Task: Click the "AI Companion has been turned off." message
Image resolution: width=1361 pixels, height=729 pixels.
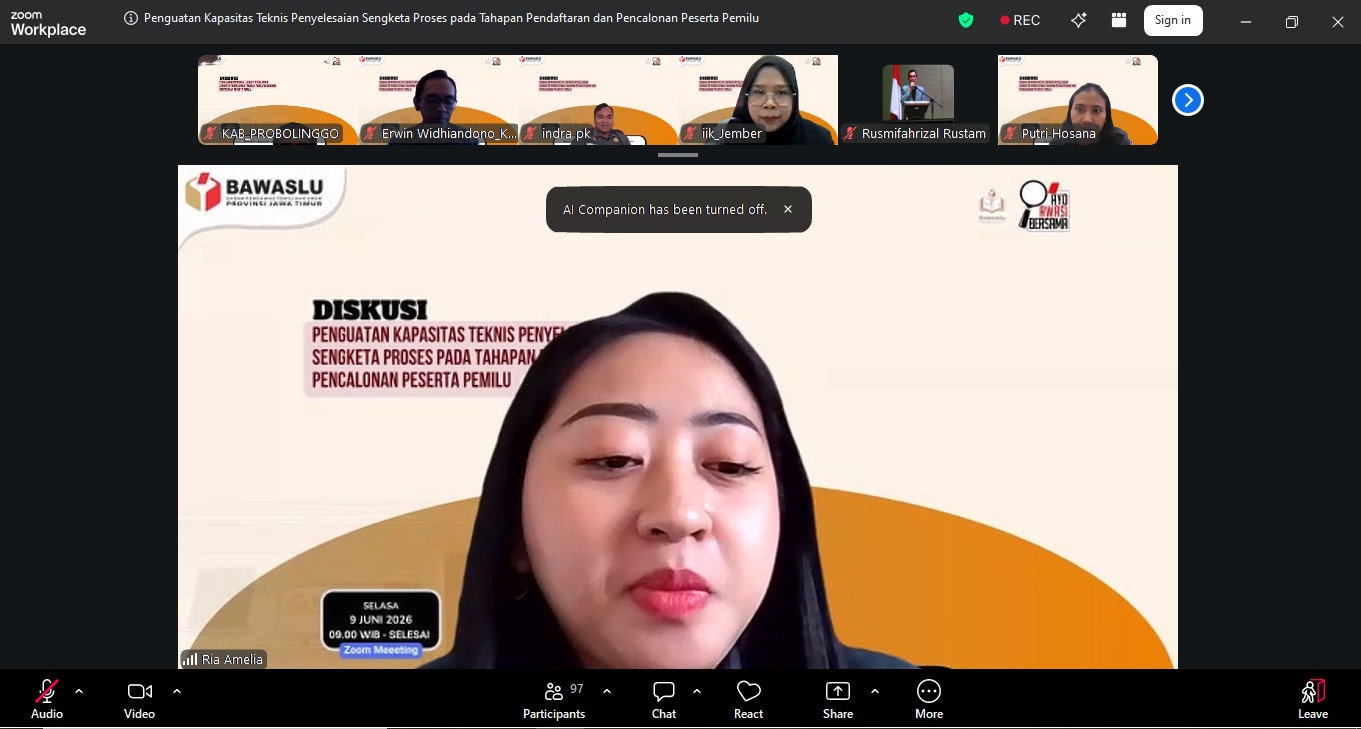Action: tap(665, 210)
